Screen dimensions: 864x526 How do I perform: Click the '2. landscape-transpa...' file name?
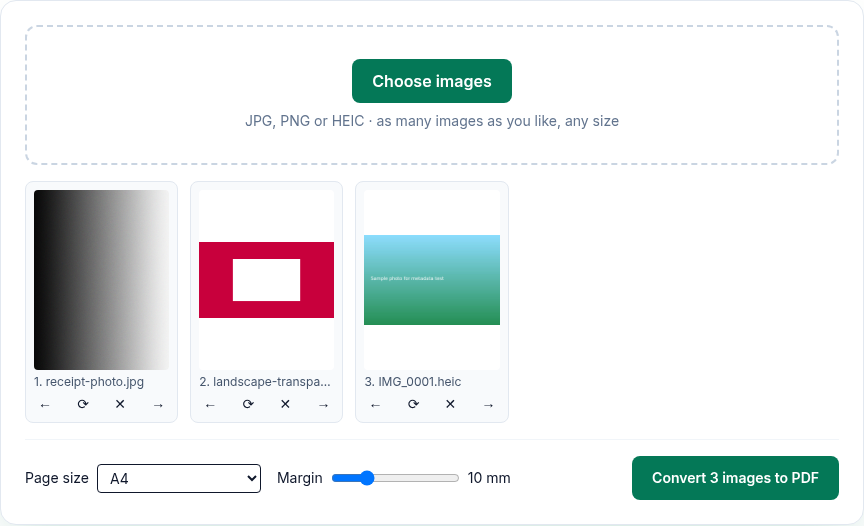tap(265, 382)
